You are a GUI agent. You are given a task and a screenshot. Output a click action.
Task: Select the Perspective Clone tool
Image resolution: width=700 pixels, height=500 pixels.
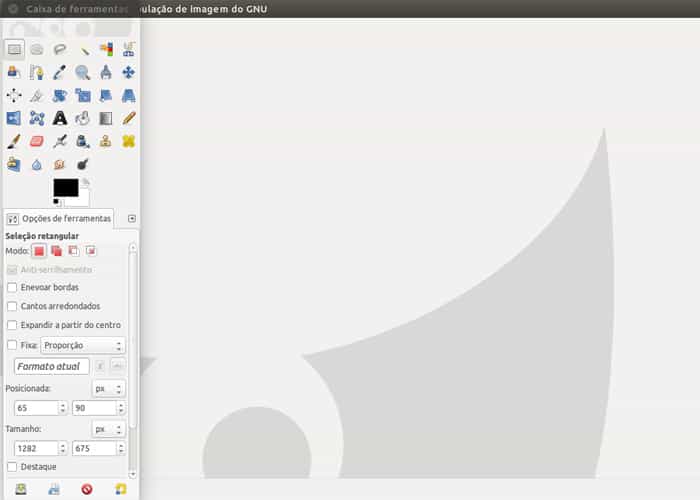(x=14, y=165)
